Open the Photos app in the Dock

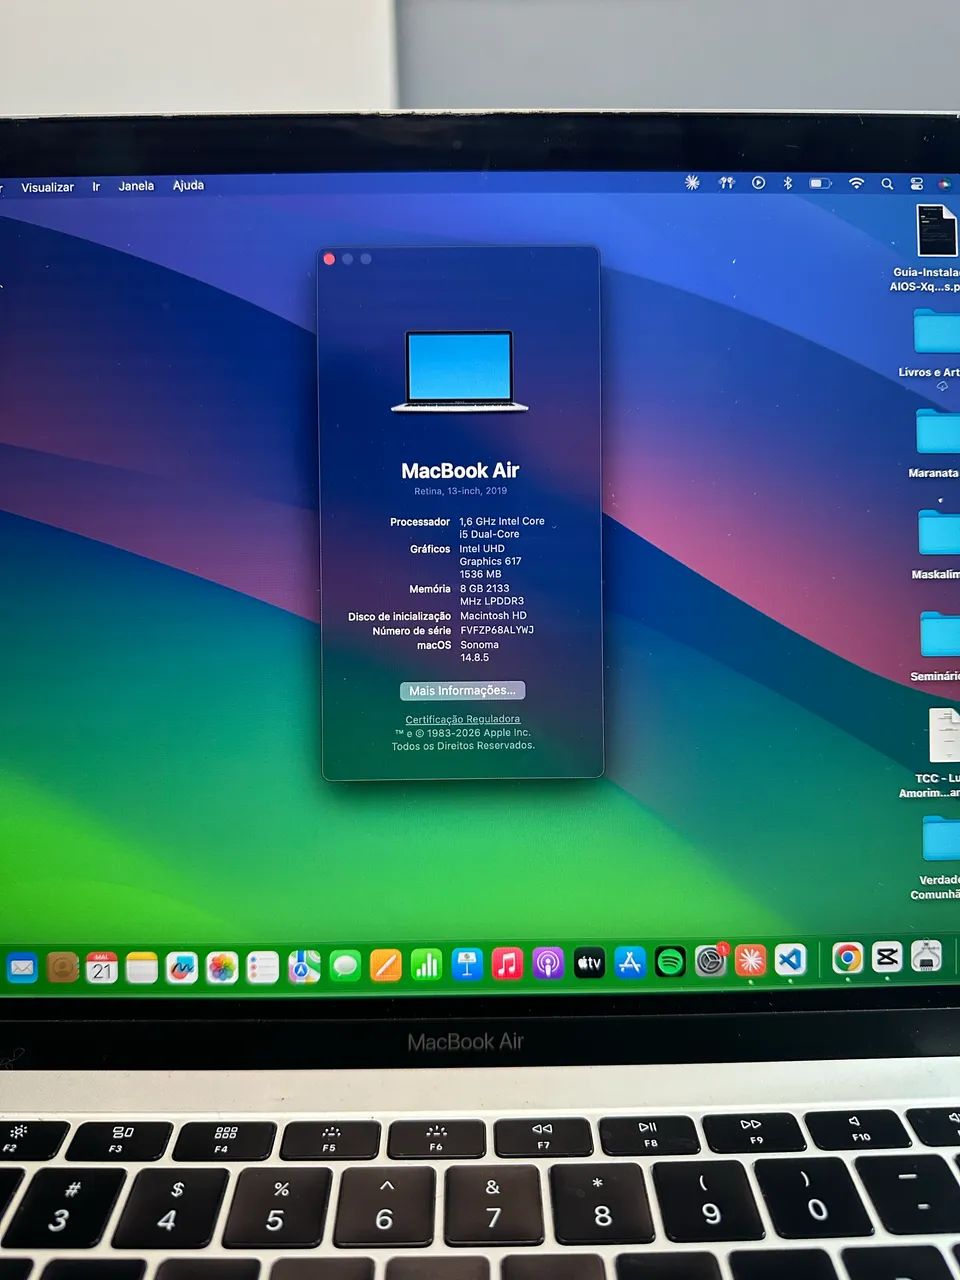tap(222, 967)
